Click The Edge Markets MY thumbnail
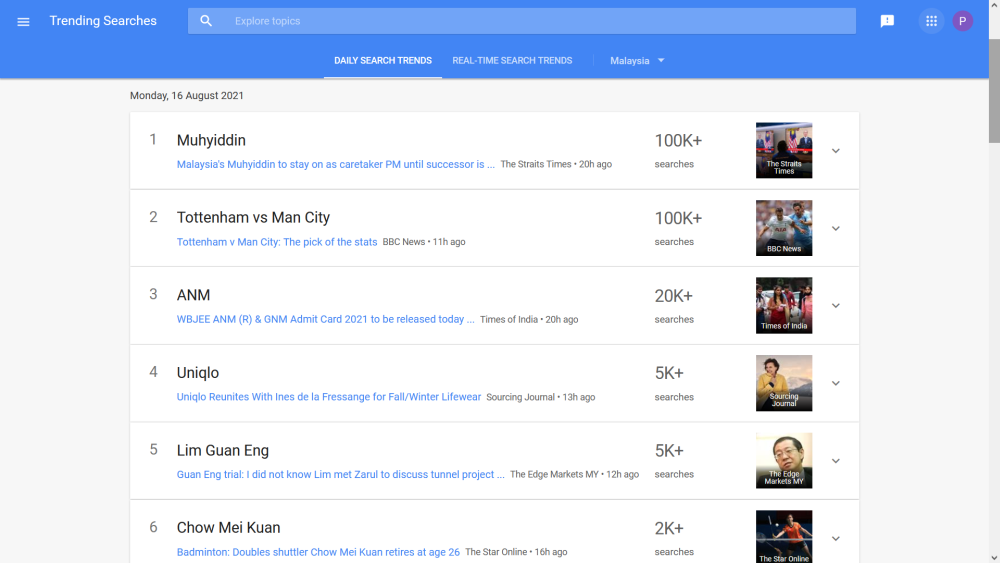This screenshot has width=1000, height=563. pos(784,461)
